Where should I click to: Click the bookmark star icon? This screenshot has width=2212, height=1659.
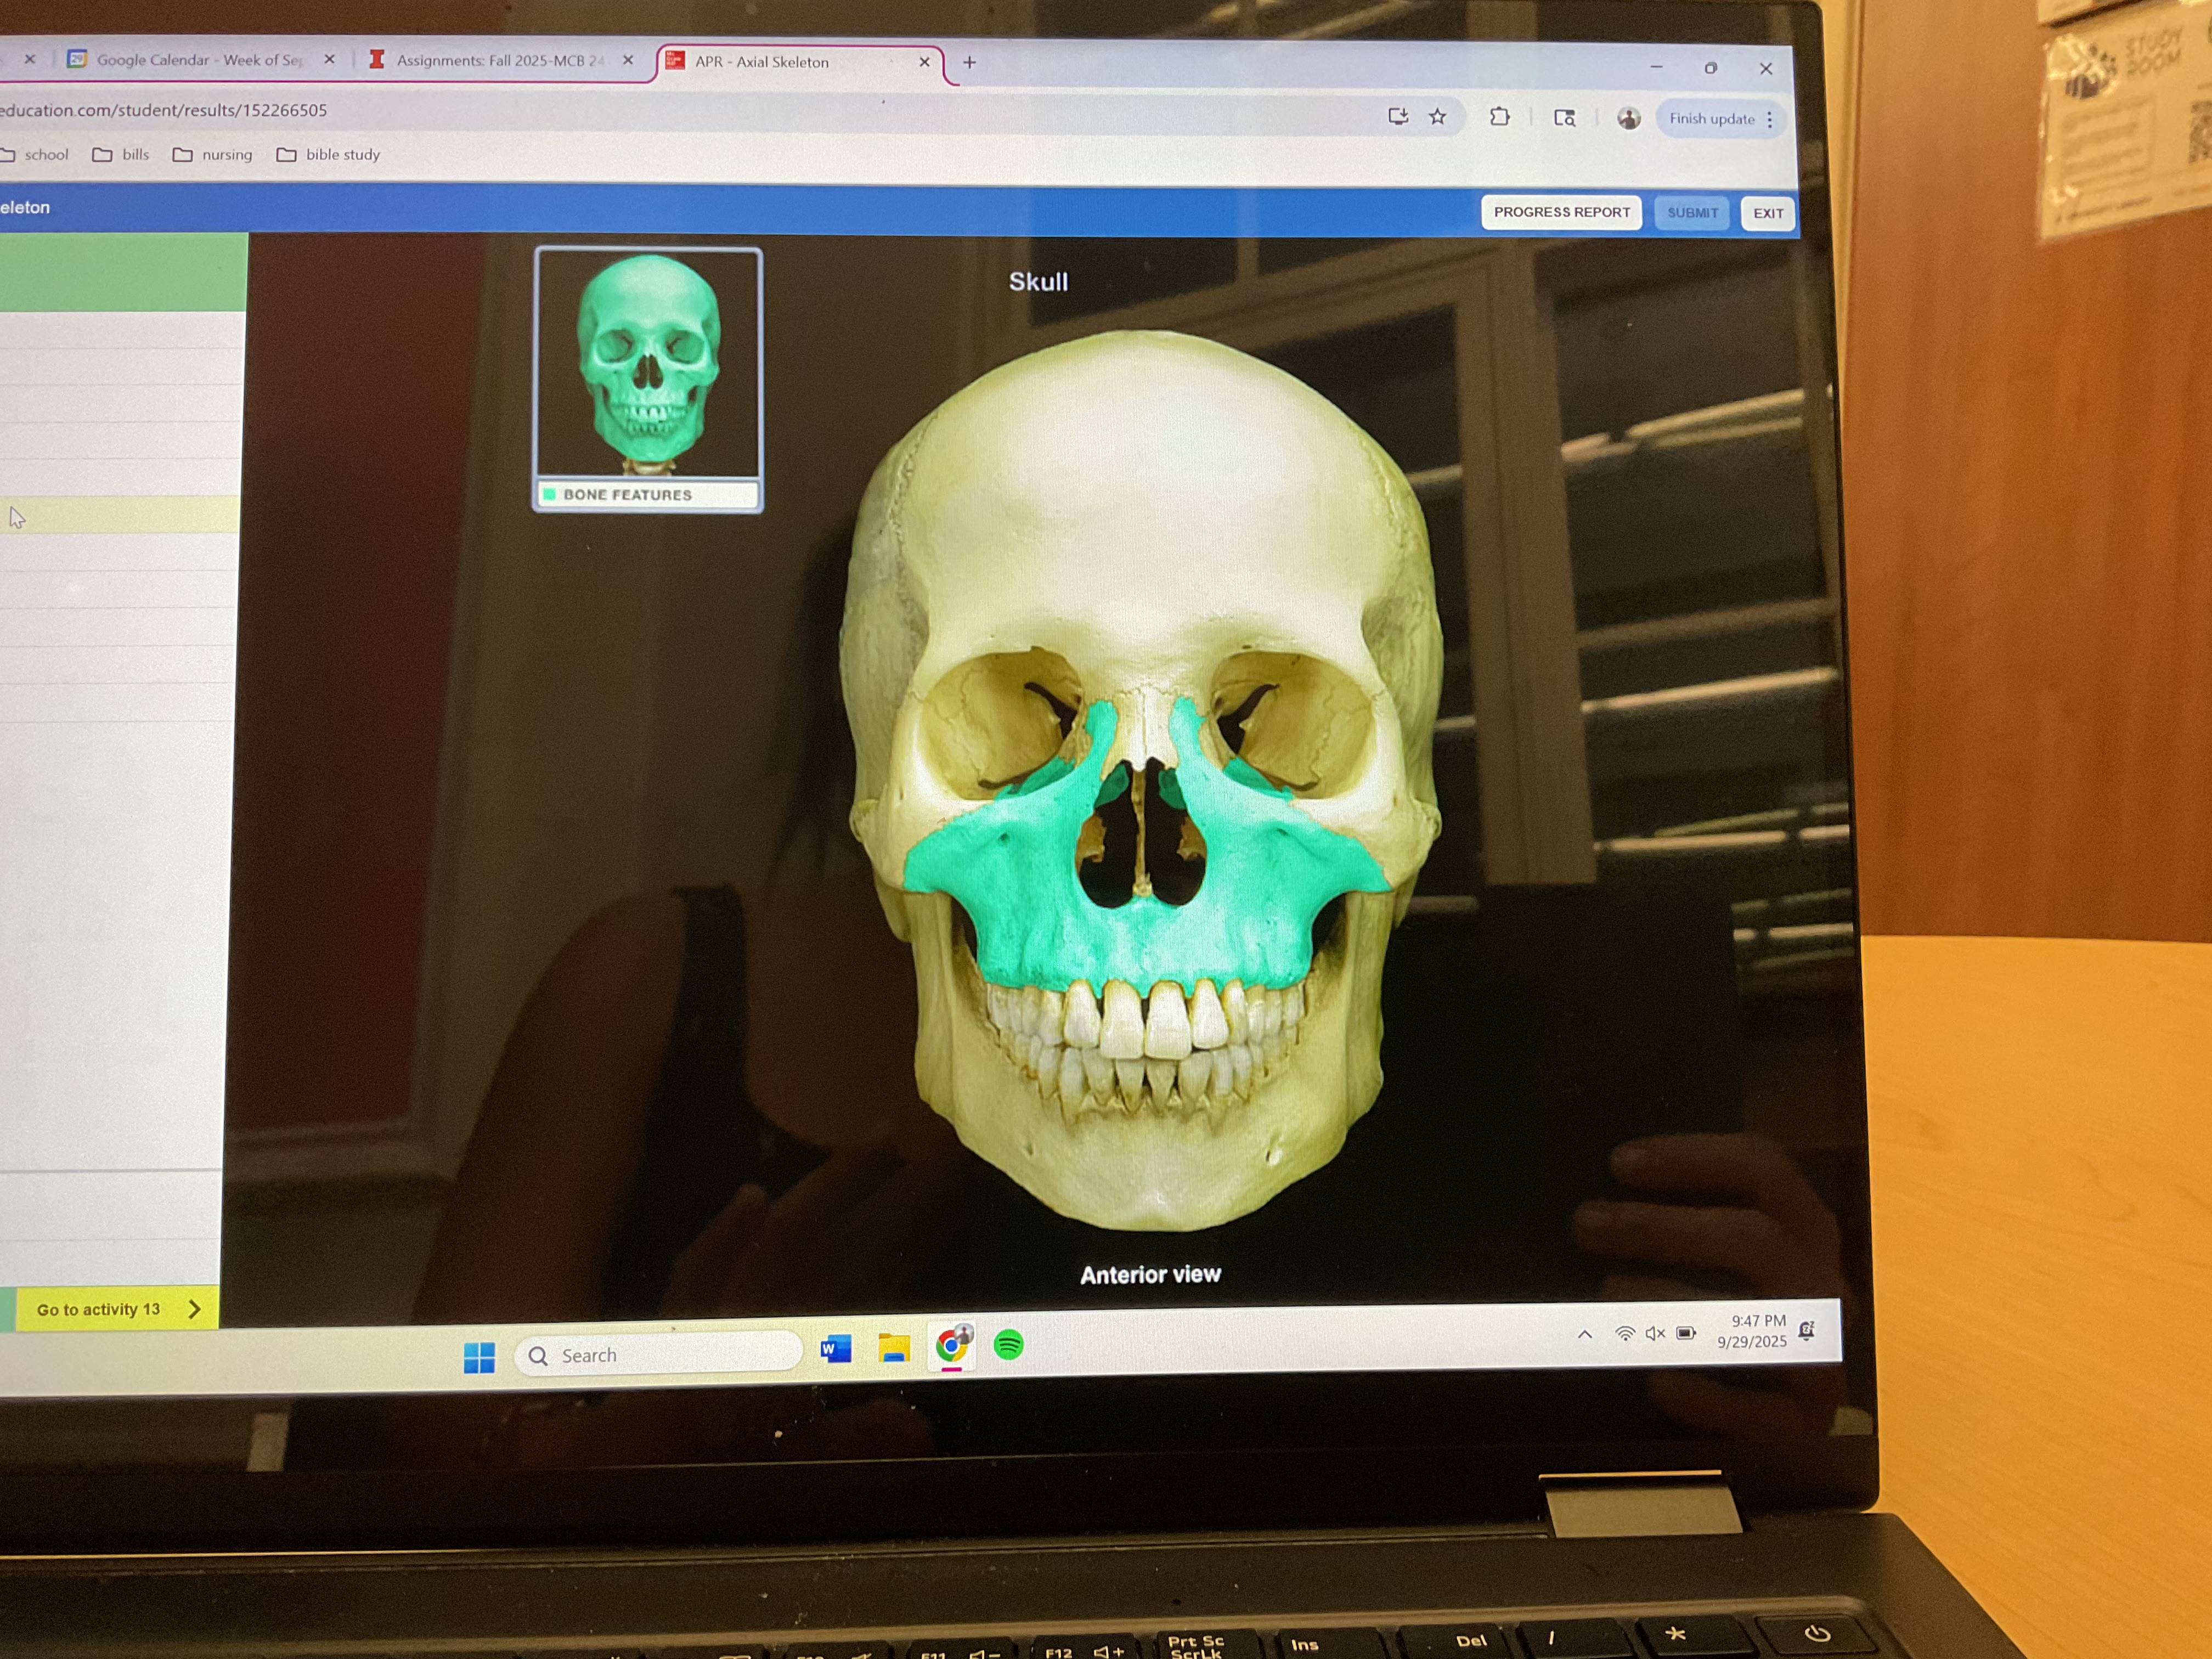click(1437, 117)
